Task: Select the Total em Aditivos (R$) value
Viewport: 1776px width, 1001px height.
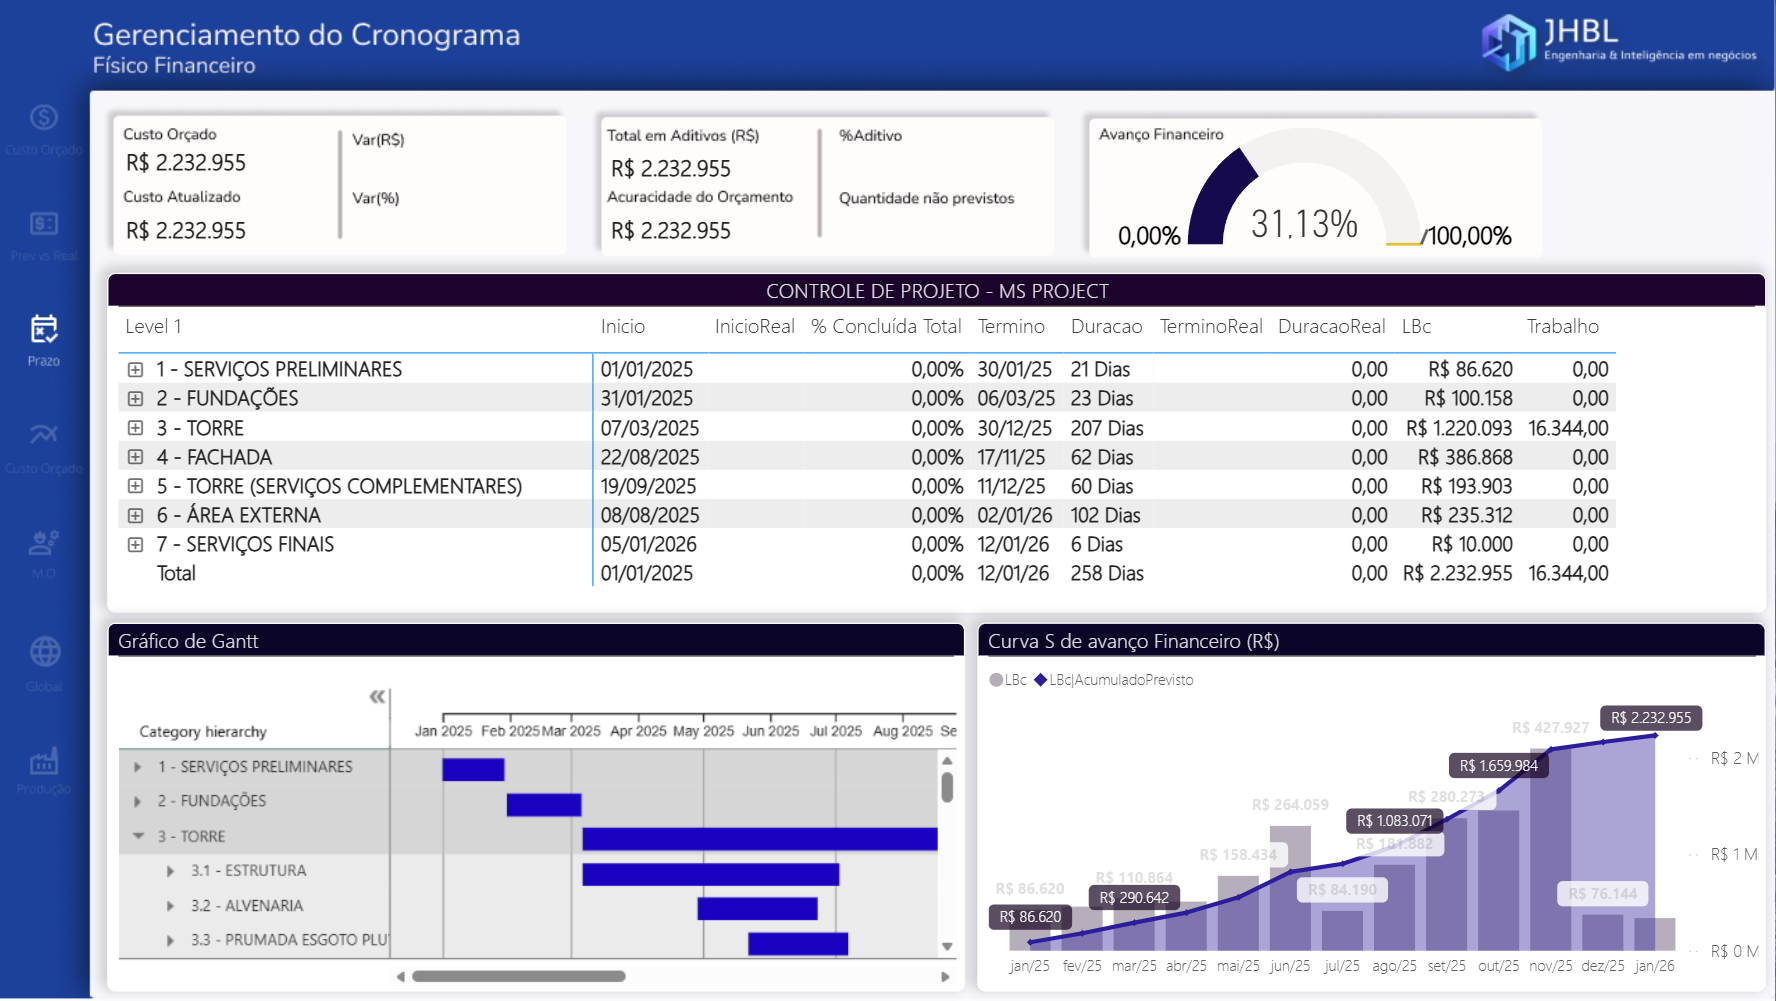Action: click(671, 169)
